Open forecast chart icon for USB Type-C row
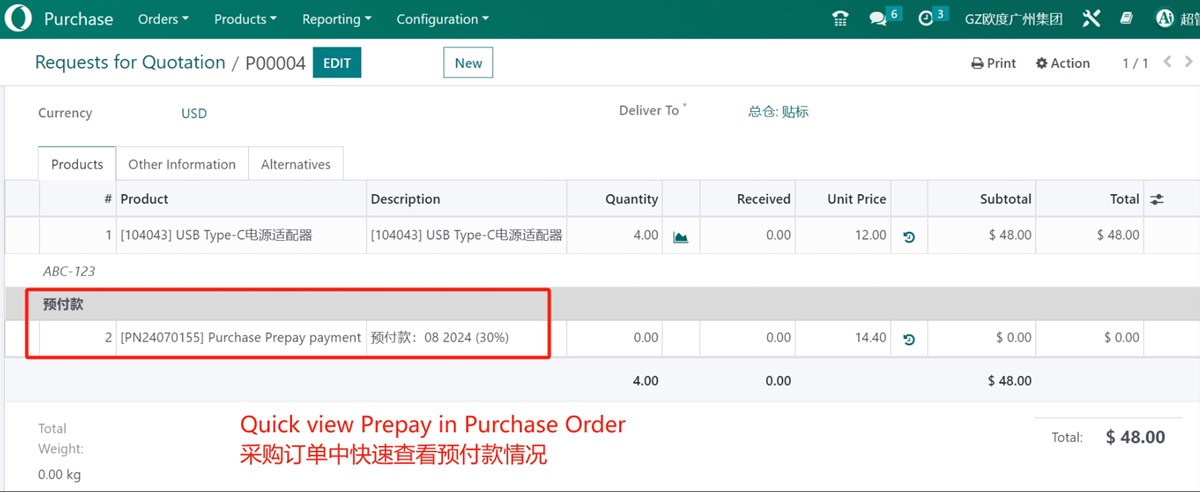Screen dimensions: 1200x492 (681, 236)
